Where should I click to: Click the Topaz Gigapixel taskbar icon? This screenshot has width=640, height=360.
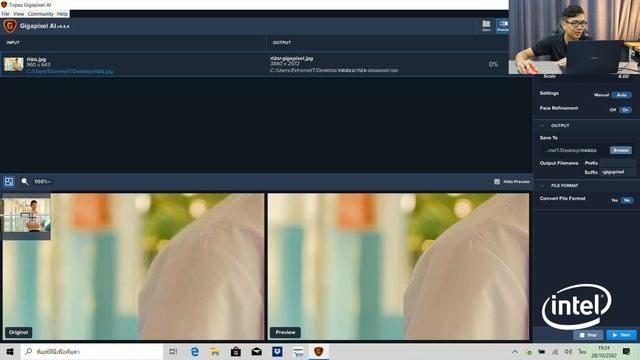click(318, 351)
